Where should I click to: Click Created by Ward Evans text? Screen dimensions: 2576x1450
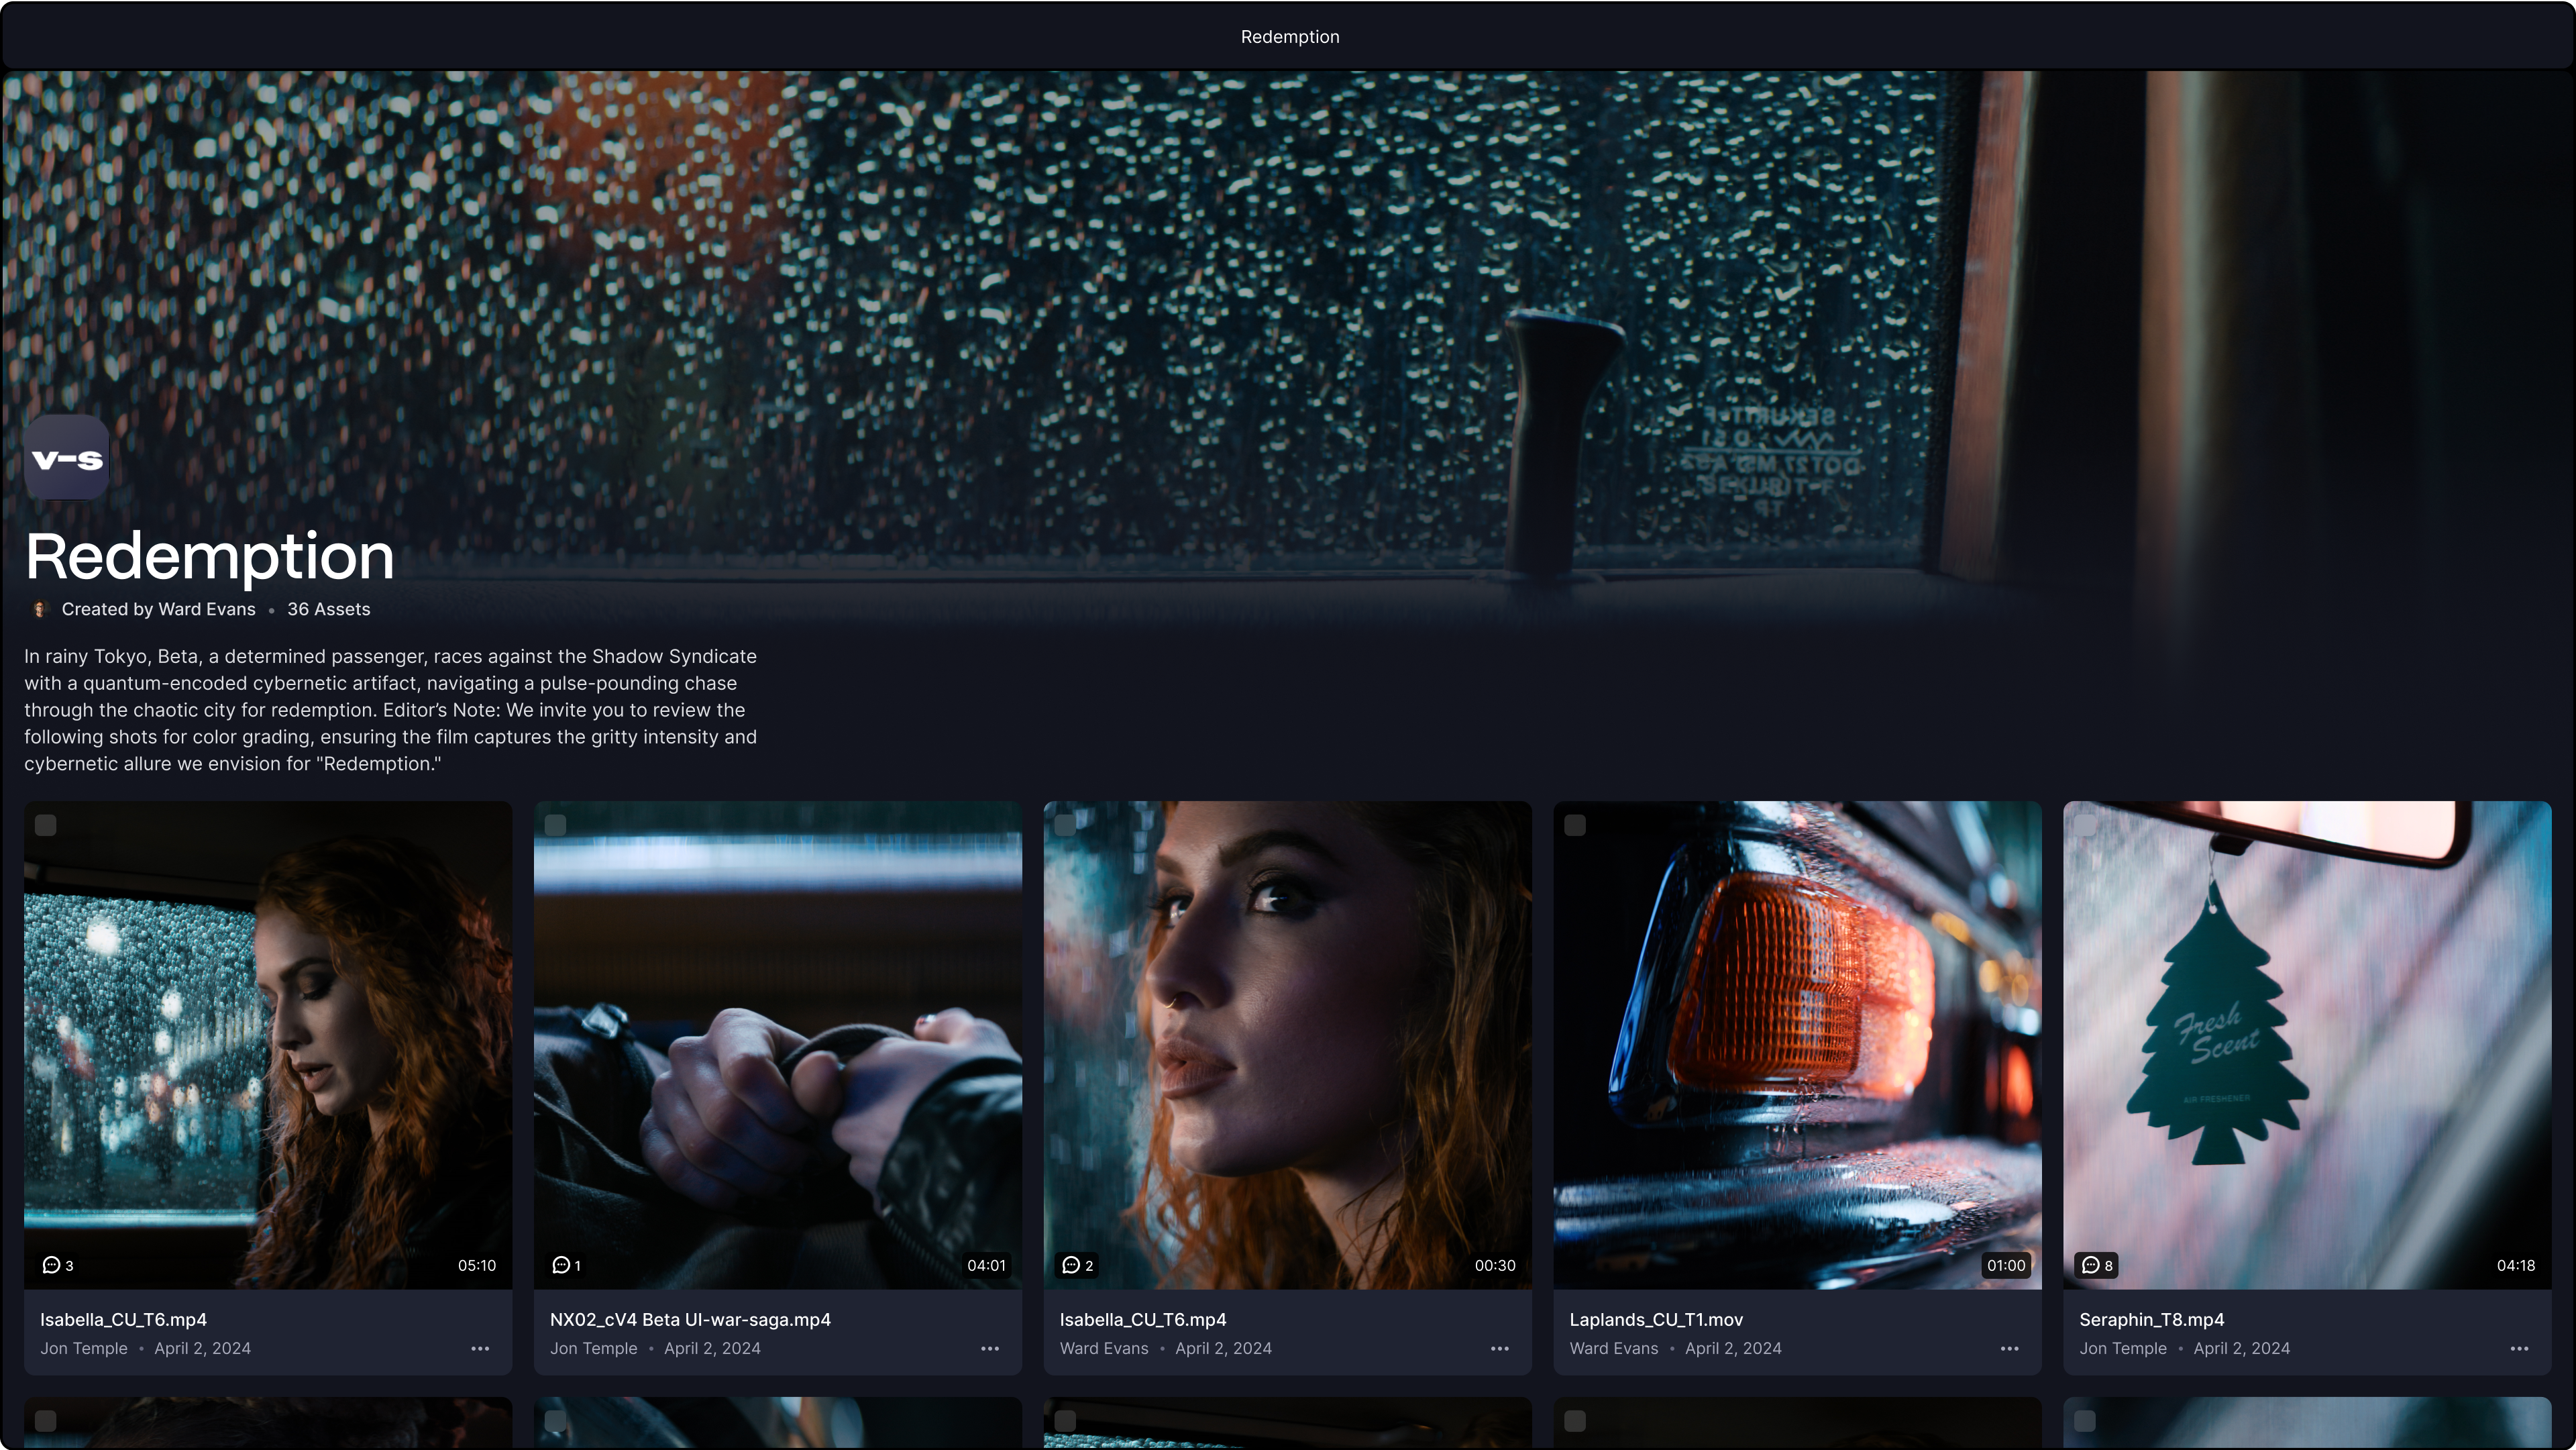click(x=159, y=609)
